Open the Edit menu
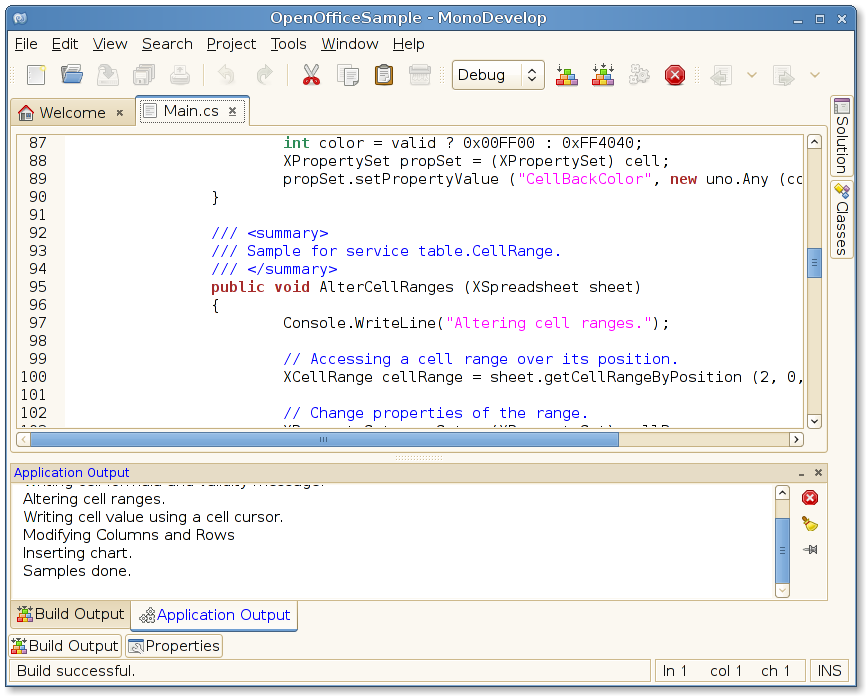The height and width of the screenshot is (696, 866). [65, 44]
